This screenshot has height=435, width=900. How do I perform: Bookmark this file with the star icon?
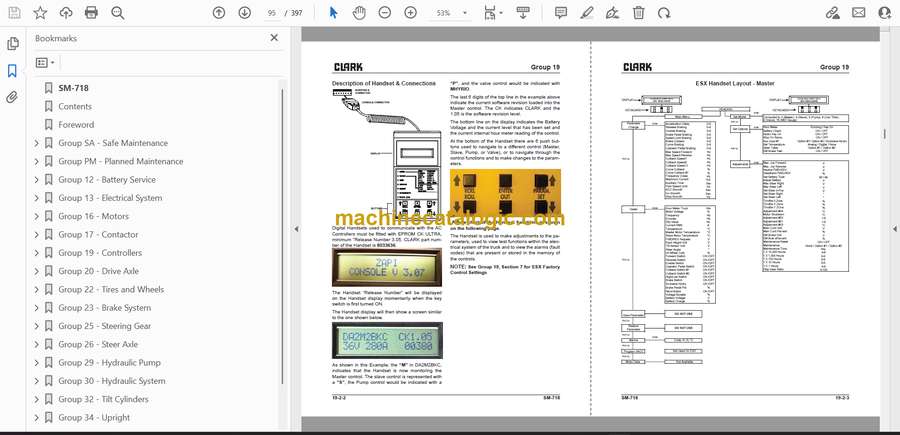click(40, 13)
